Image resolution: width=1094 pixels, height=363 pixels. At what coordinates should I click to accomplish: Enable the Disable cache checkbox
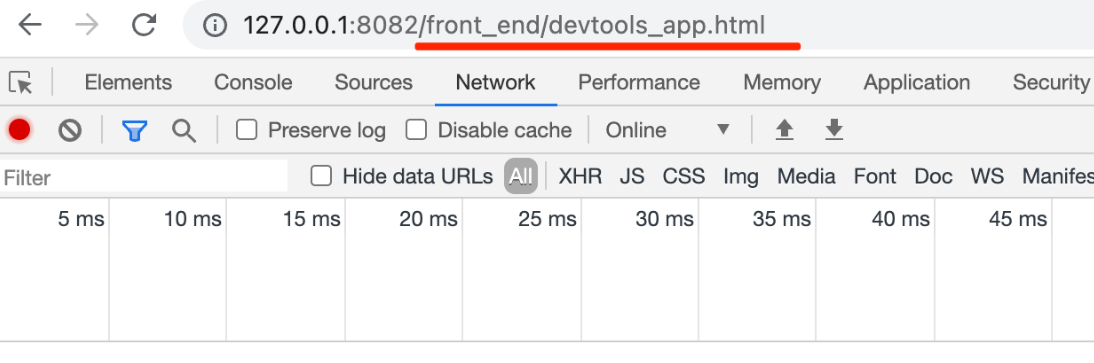pyautogui.click(x=417, y=130)
